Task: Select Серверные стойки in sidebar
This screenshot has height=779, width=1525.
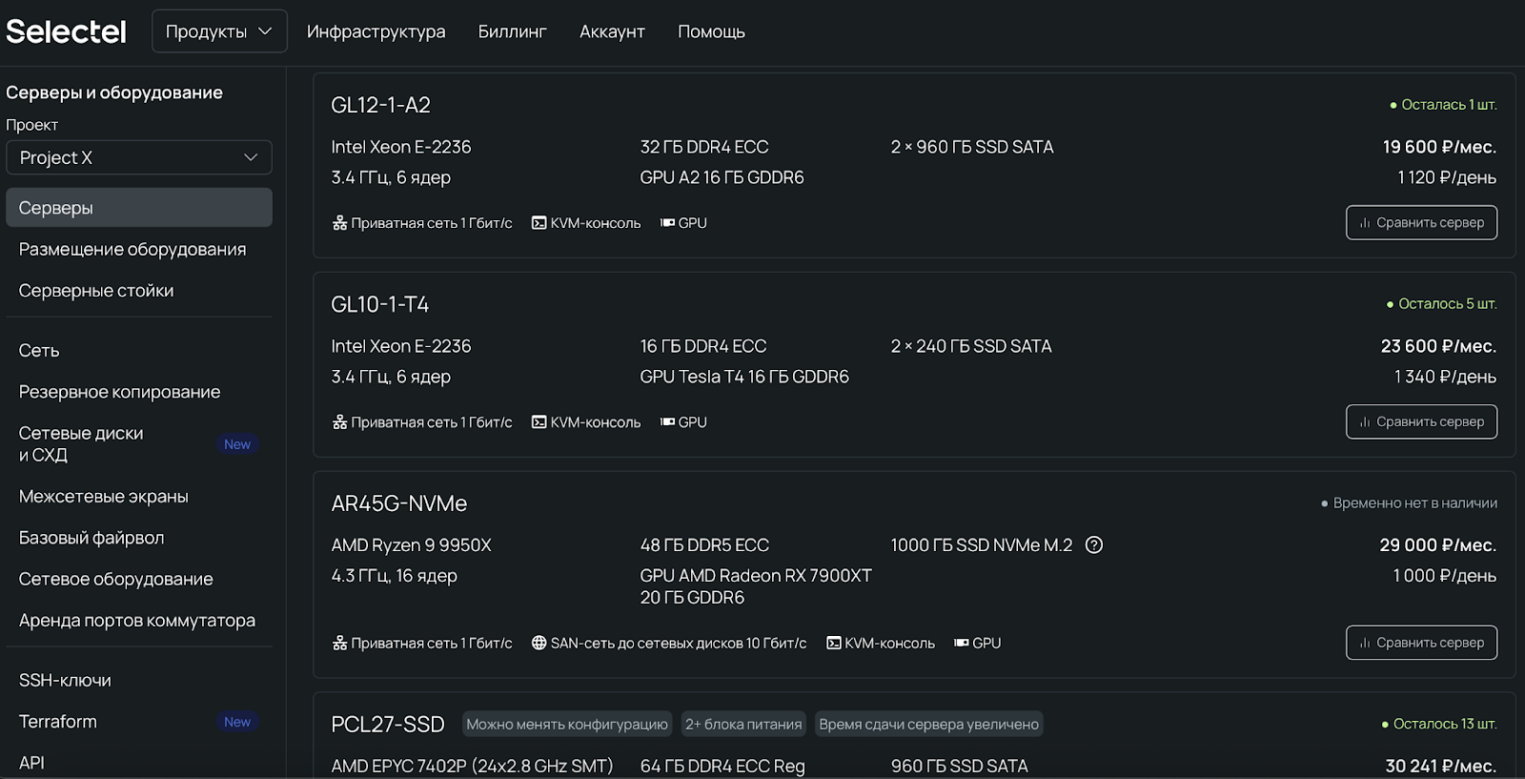Action: (96, 290)
